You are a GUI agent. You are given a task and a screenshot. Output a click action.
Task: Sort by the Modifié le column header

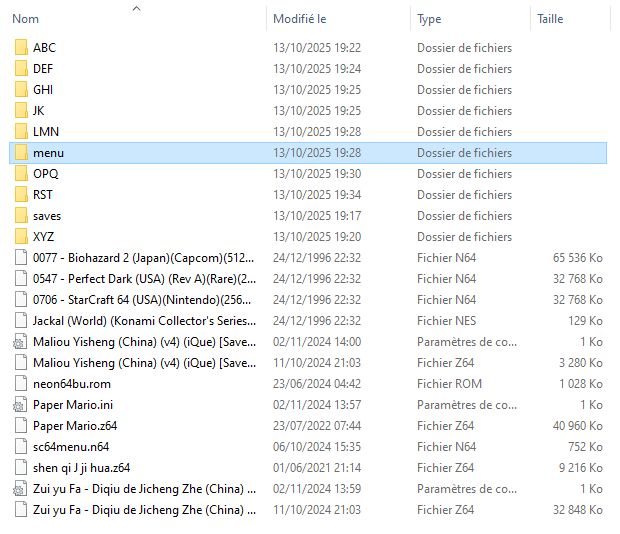point(299,19)
